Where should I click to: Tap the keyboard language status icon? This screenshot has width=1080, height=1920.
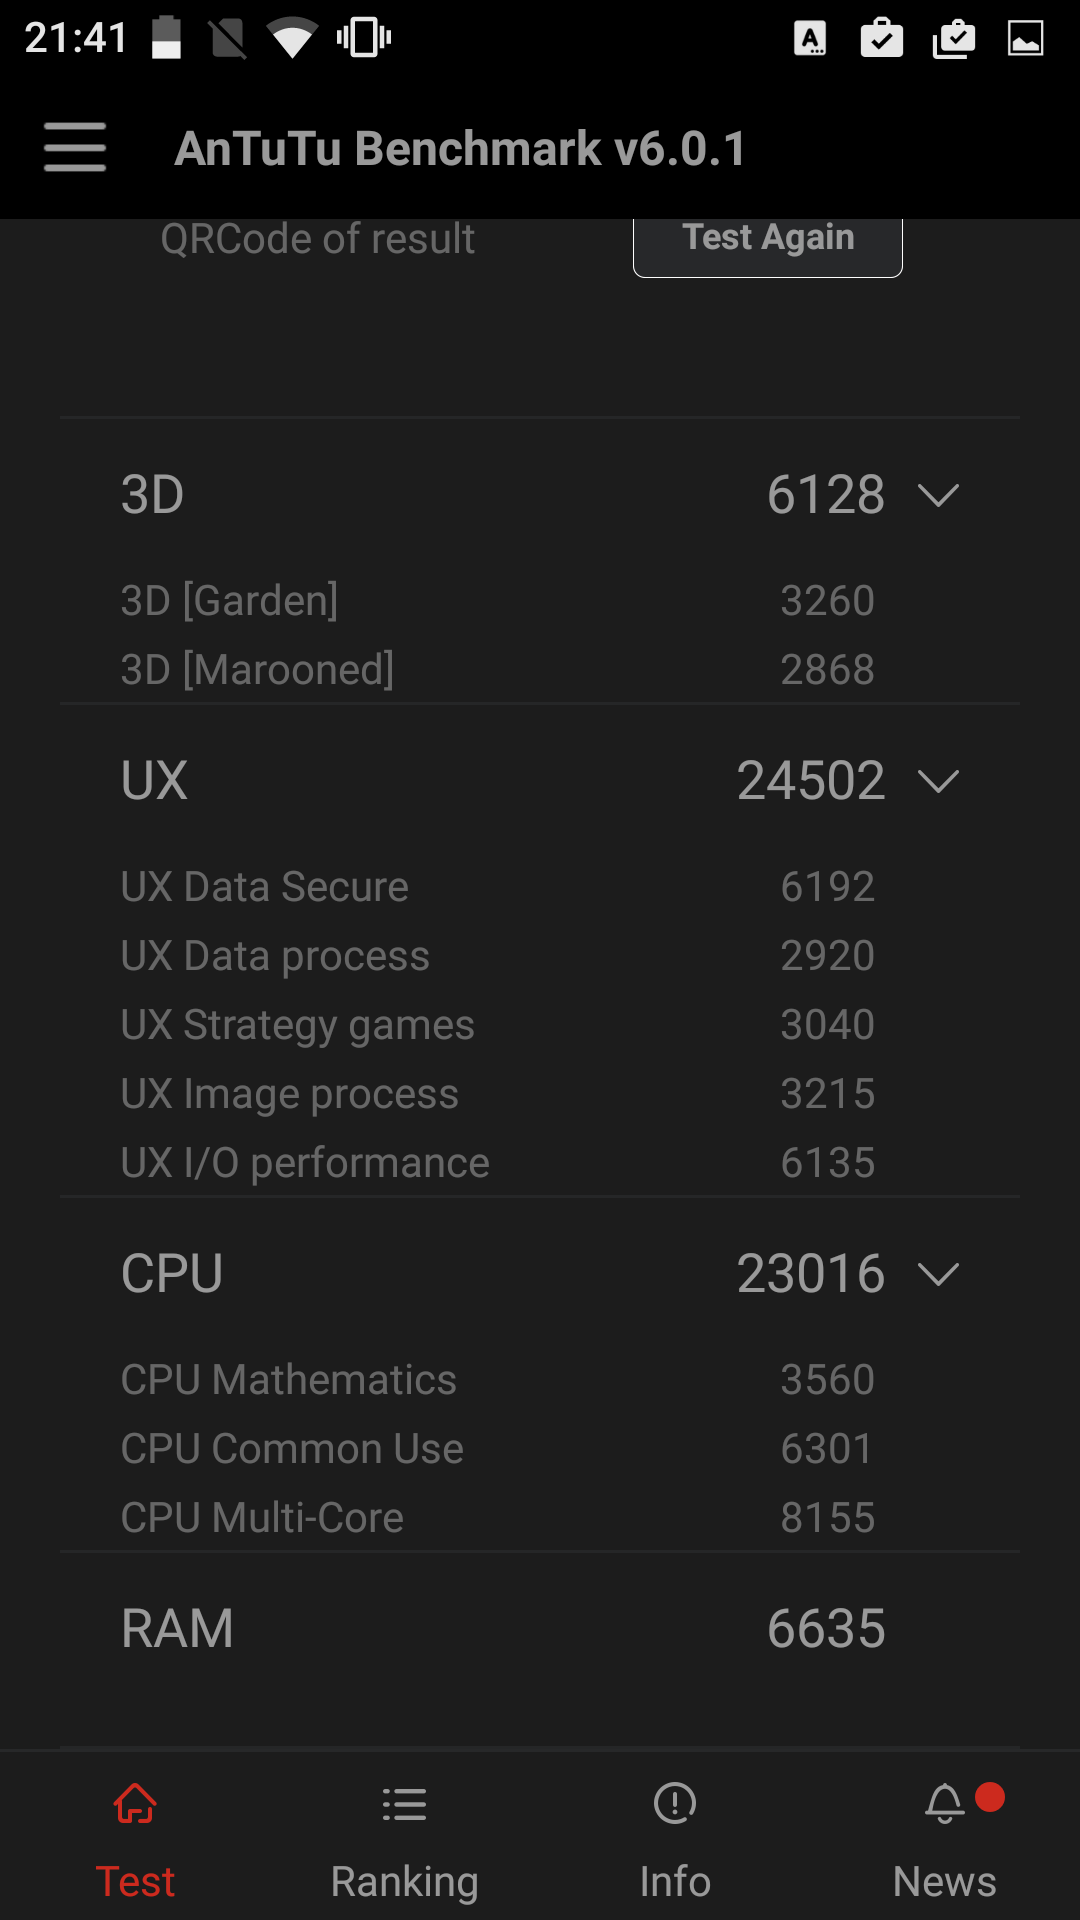point(810,39)
